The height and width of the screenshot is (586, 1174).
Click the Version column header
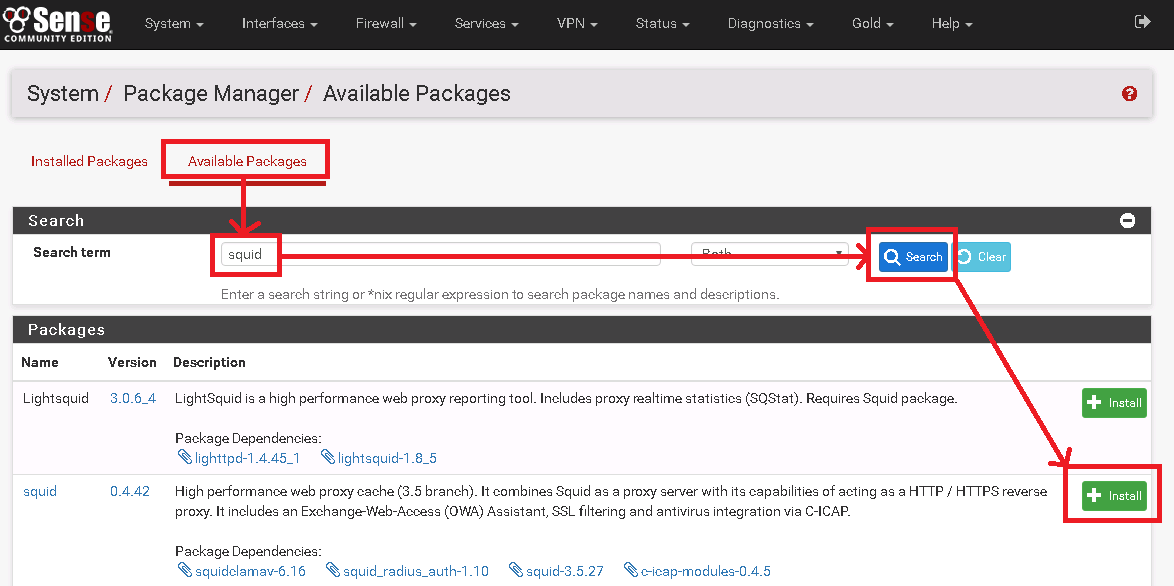132,362
